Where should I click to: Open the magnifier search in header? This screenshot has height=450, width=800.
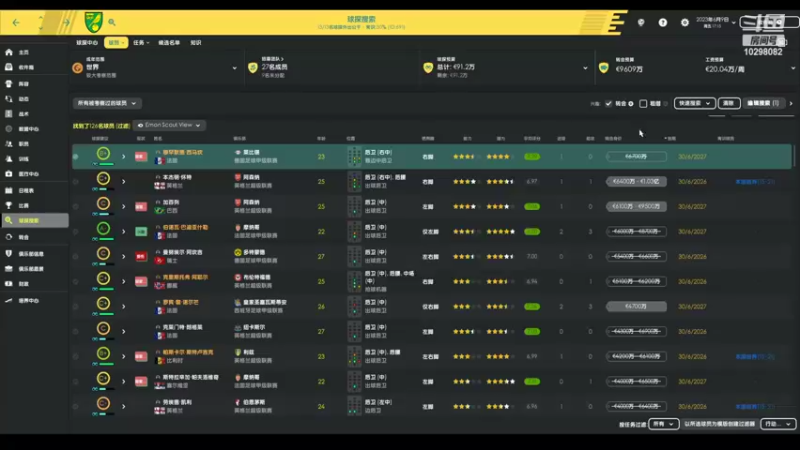pyautogui.click(x=112, y=22)
